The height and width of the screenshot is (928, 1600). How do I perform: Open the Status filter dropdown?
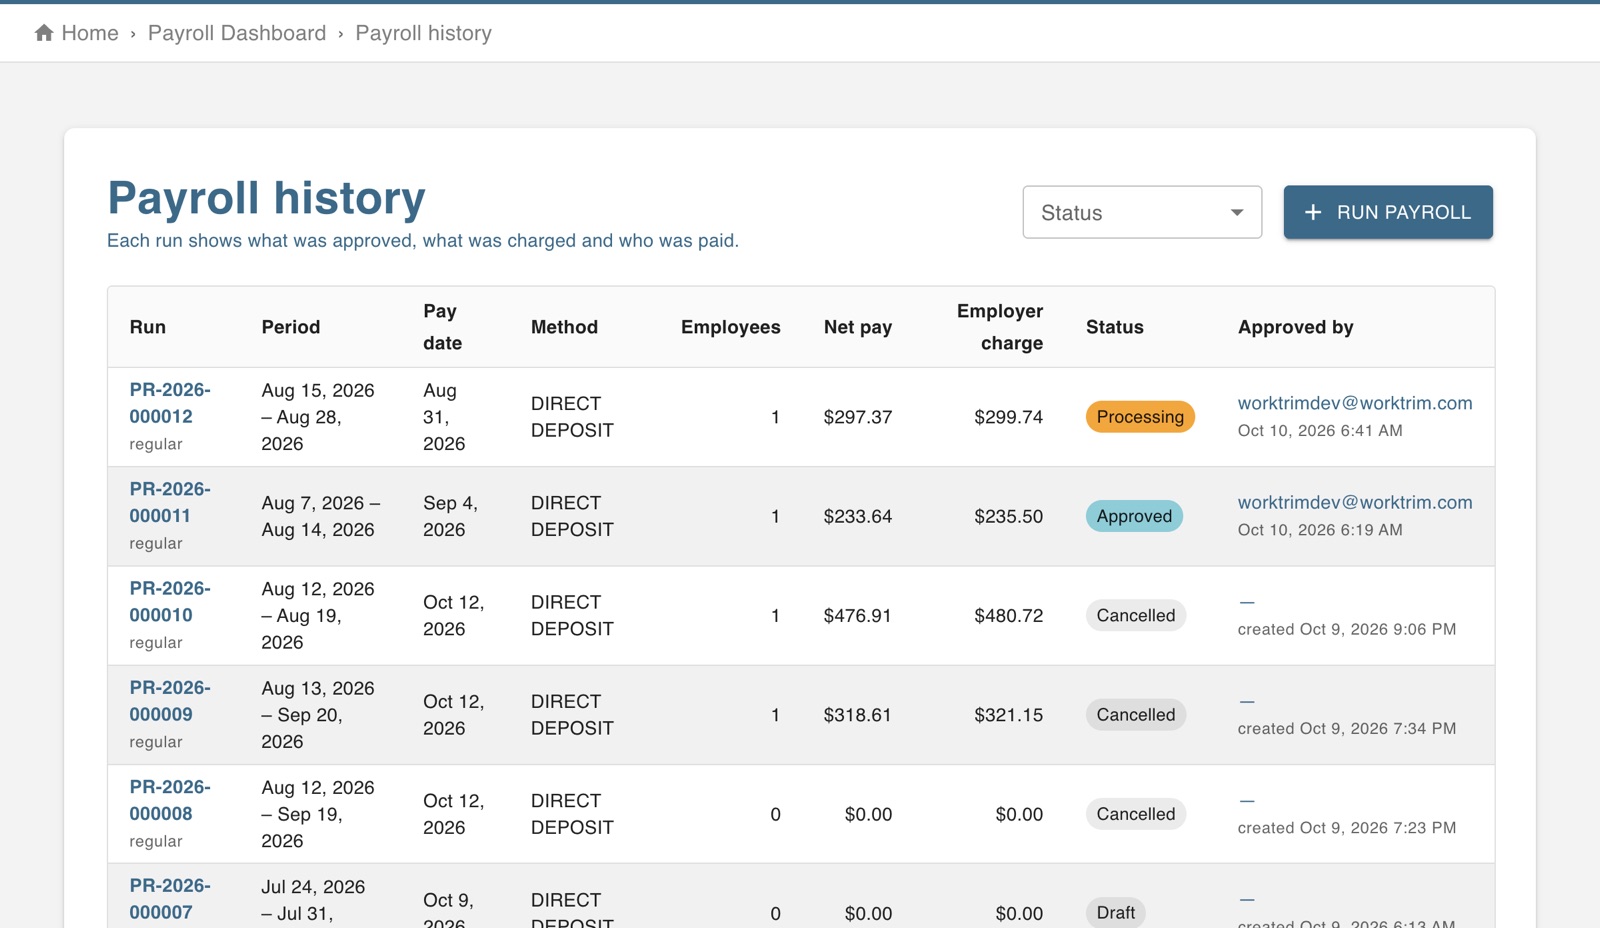click(x=1142, y=212)
